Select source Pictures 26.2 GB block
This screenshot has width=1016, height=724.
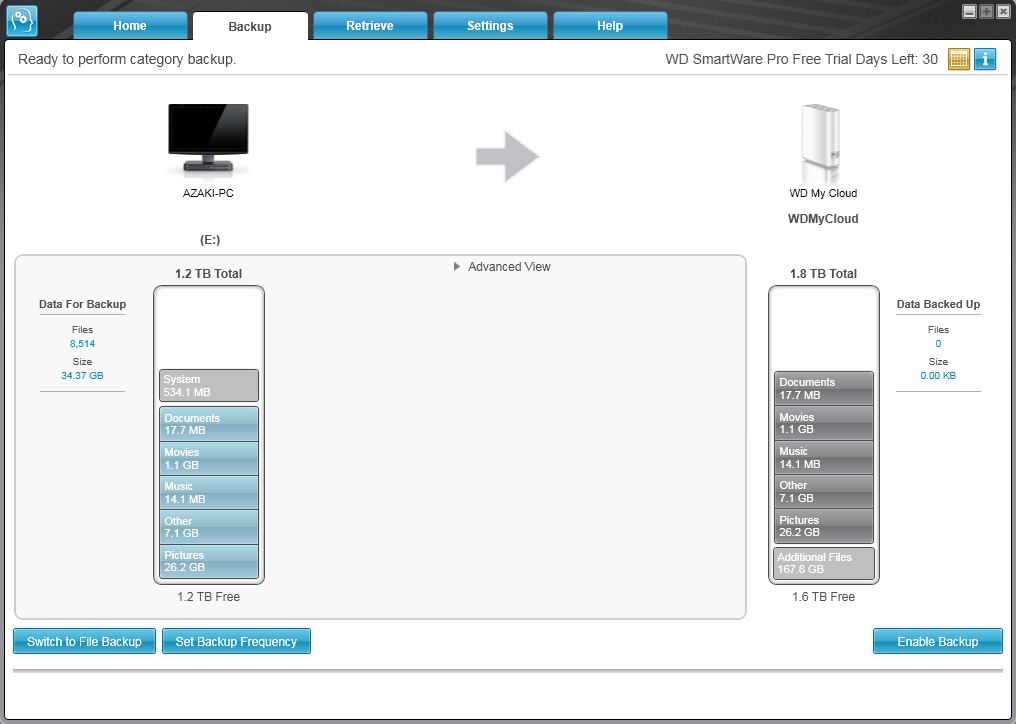tap(209, 561)
